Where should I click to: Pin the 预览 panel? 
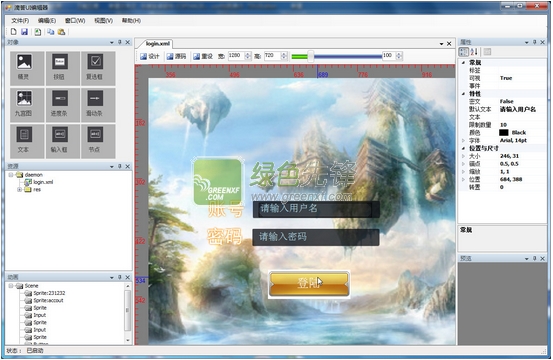coord(535,258)
